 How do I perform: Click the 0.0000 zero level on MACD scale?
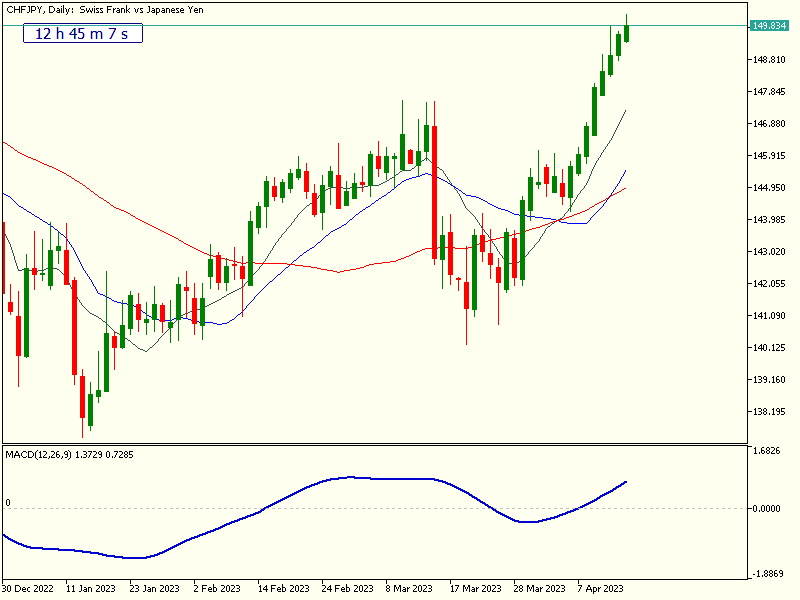tap(766, 509)
